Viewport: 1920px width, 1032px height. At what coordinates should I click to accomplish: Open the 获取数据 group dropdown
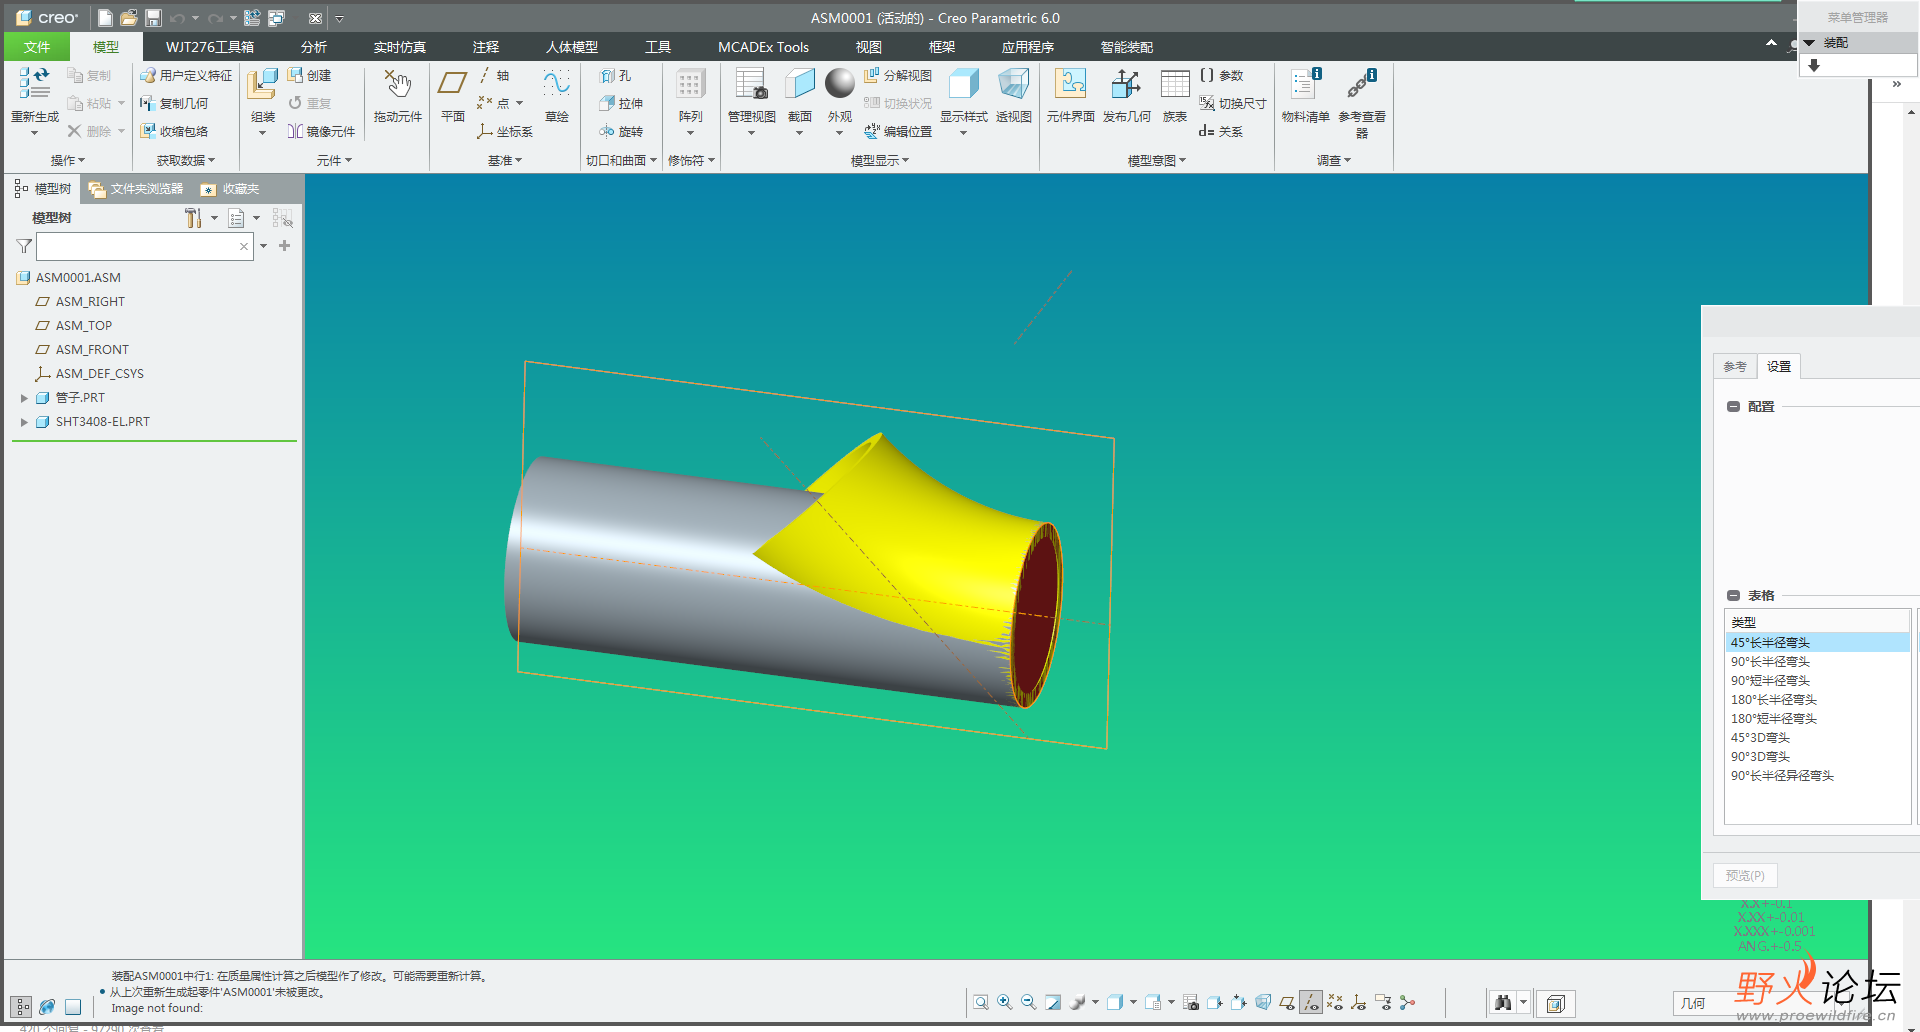[186, 160]
